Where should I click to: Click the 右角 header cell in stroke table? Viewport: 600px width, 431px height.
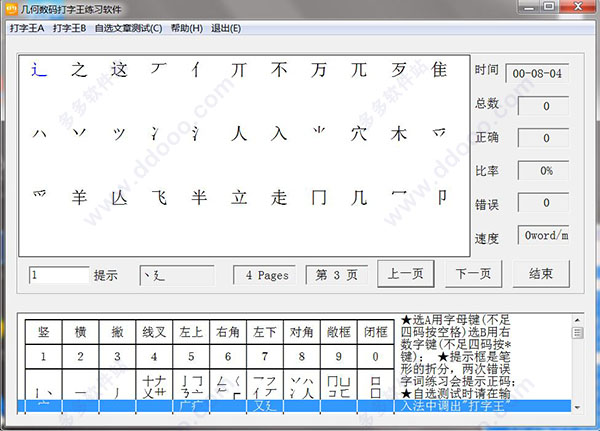[228, 332]
